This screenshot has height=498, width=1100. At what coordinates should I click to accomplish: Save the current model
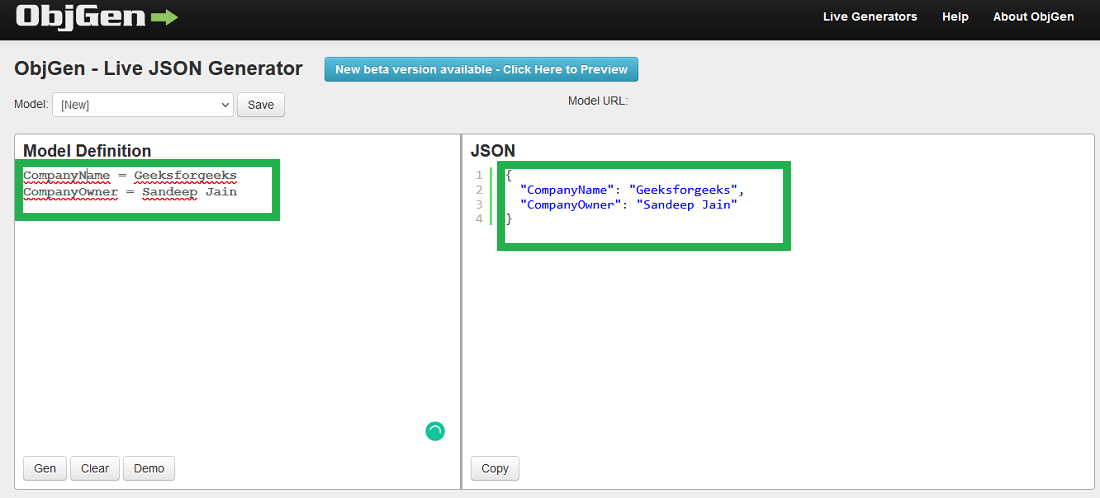261,105
